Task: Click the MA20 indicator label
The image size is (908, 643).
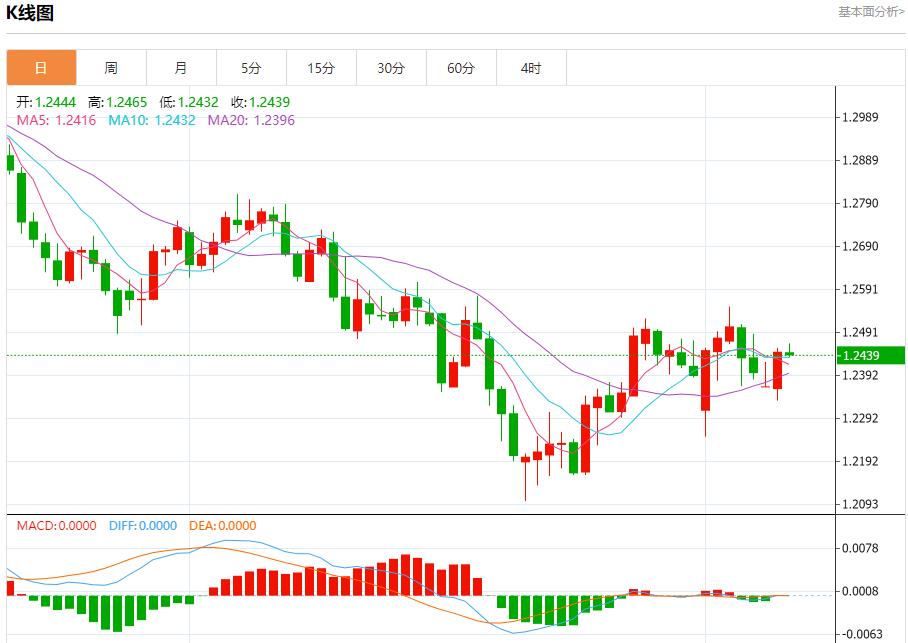Action: [251, 120]
